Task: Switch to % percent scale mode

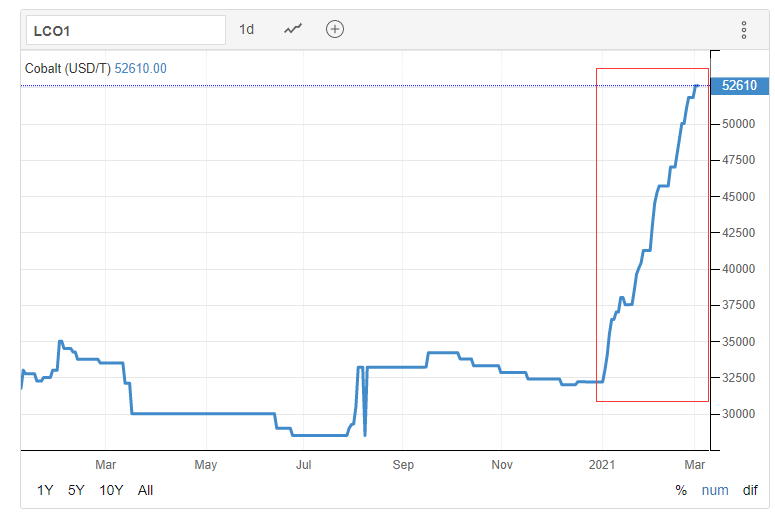Action: click(x=681, y=490)
